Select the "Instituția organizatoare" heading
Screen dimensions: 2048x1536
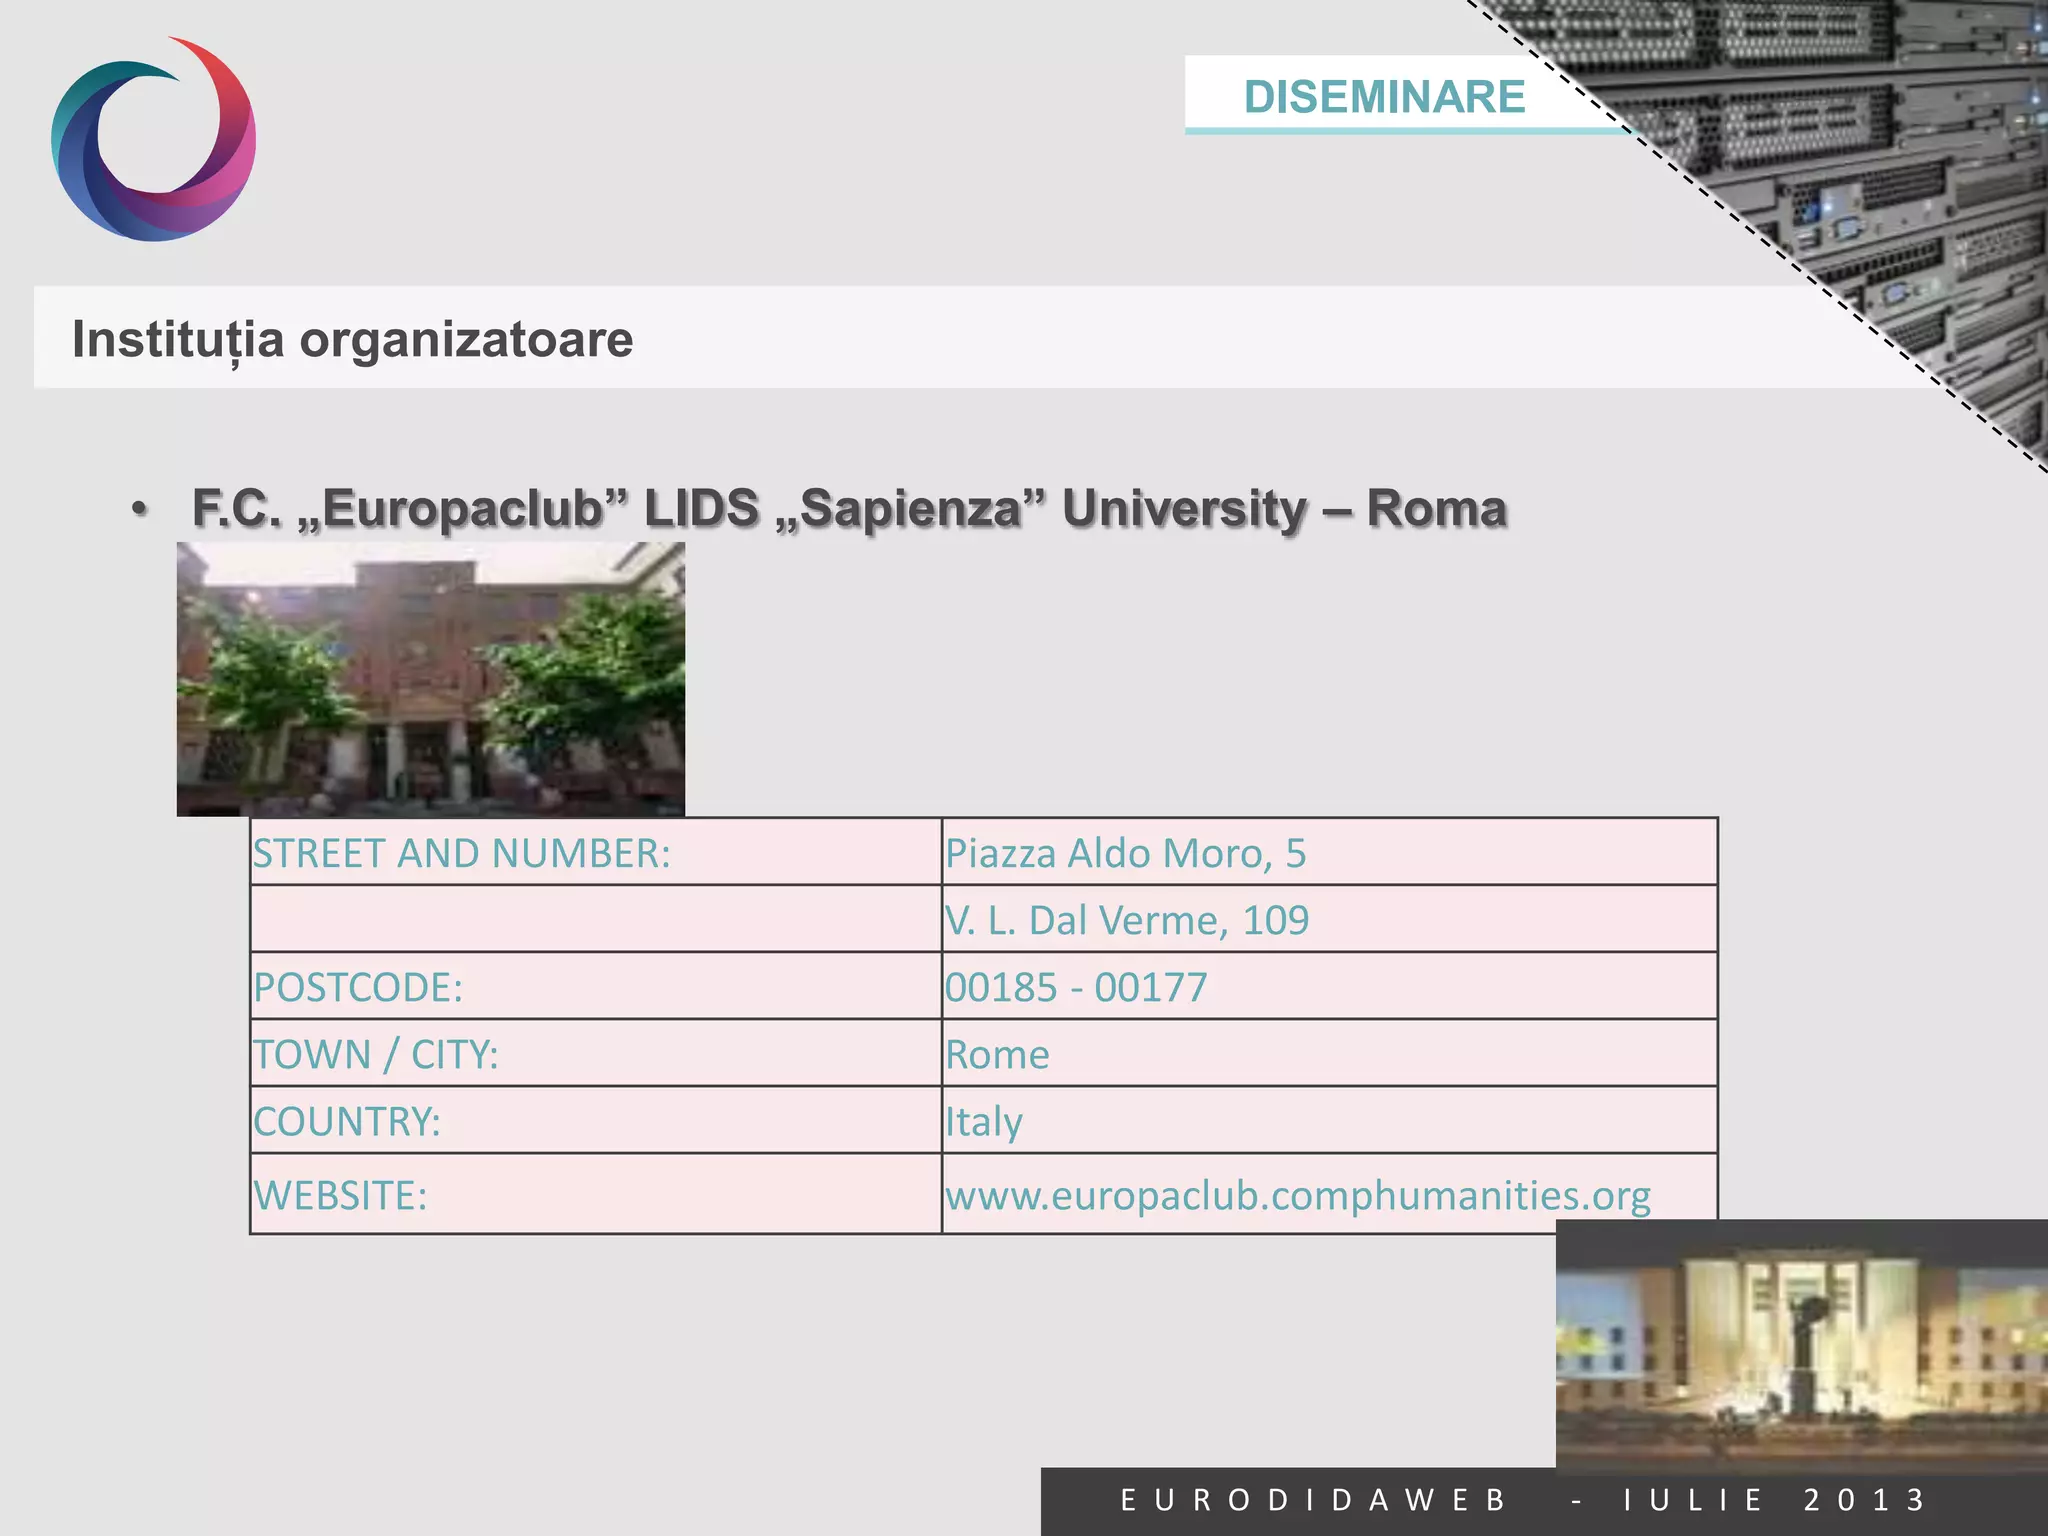point(352,339)
